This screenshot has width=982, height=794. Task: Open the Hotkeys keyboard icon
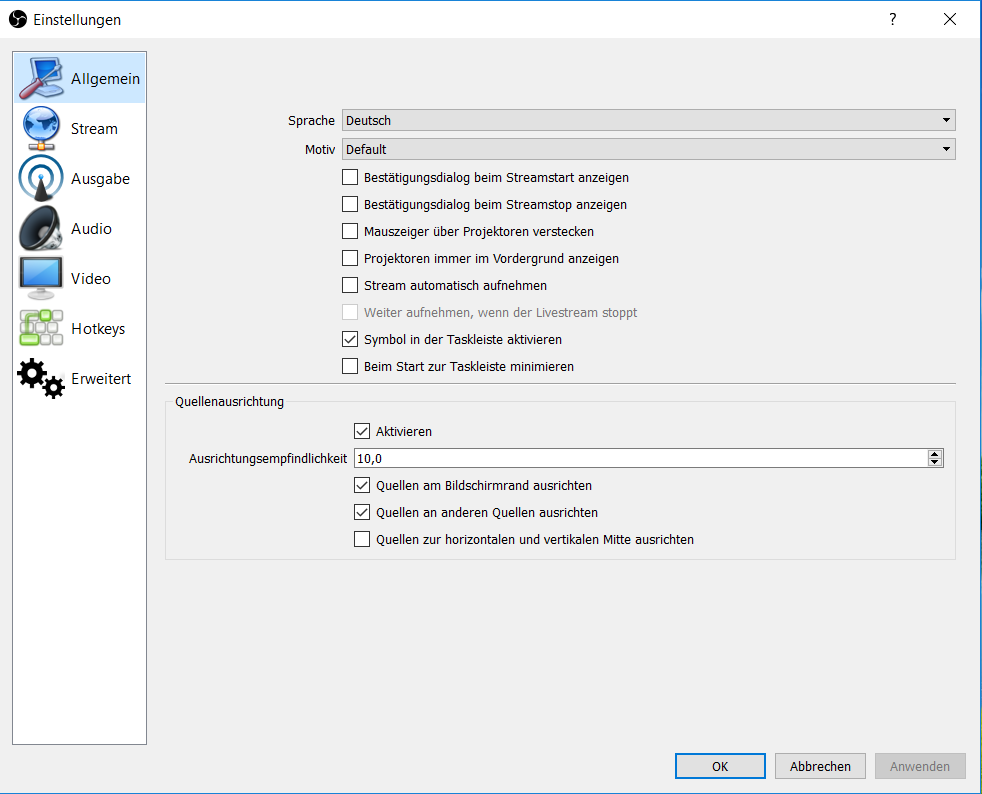tap(41, 328)
